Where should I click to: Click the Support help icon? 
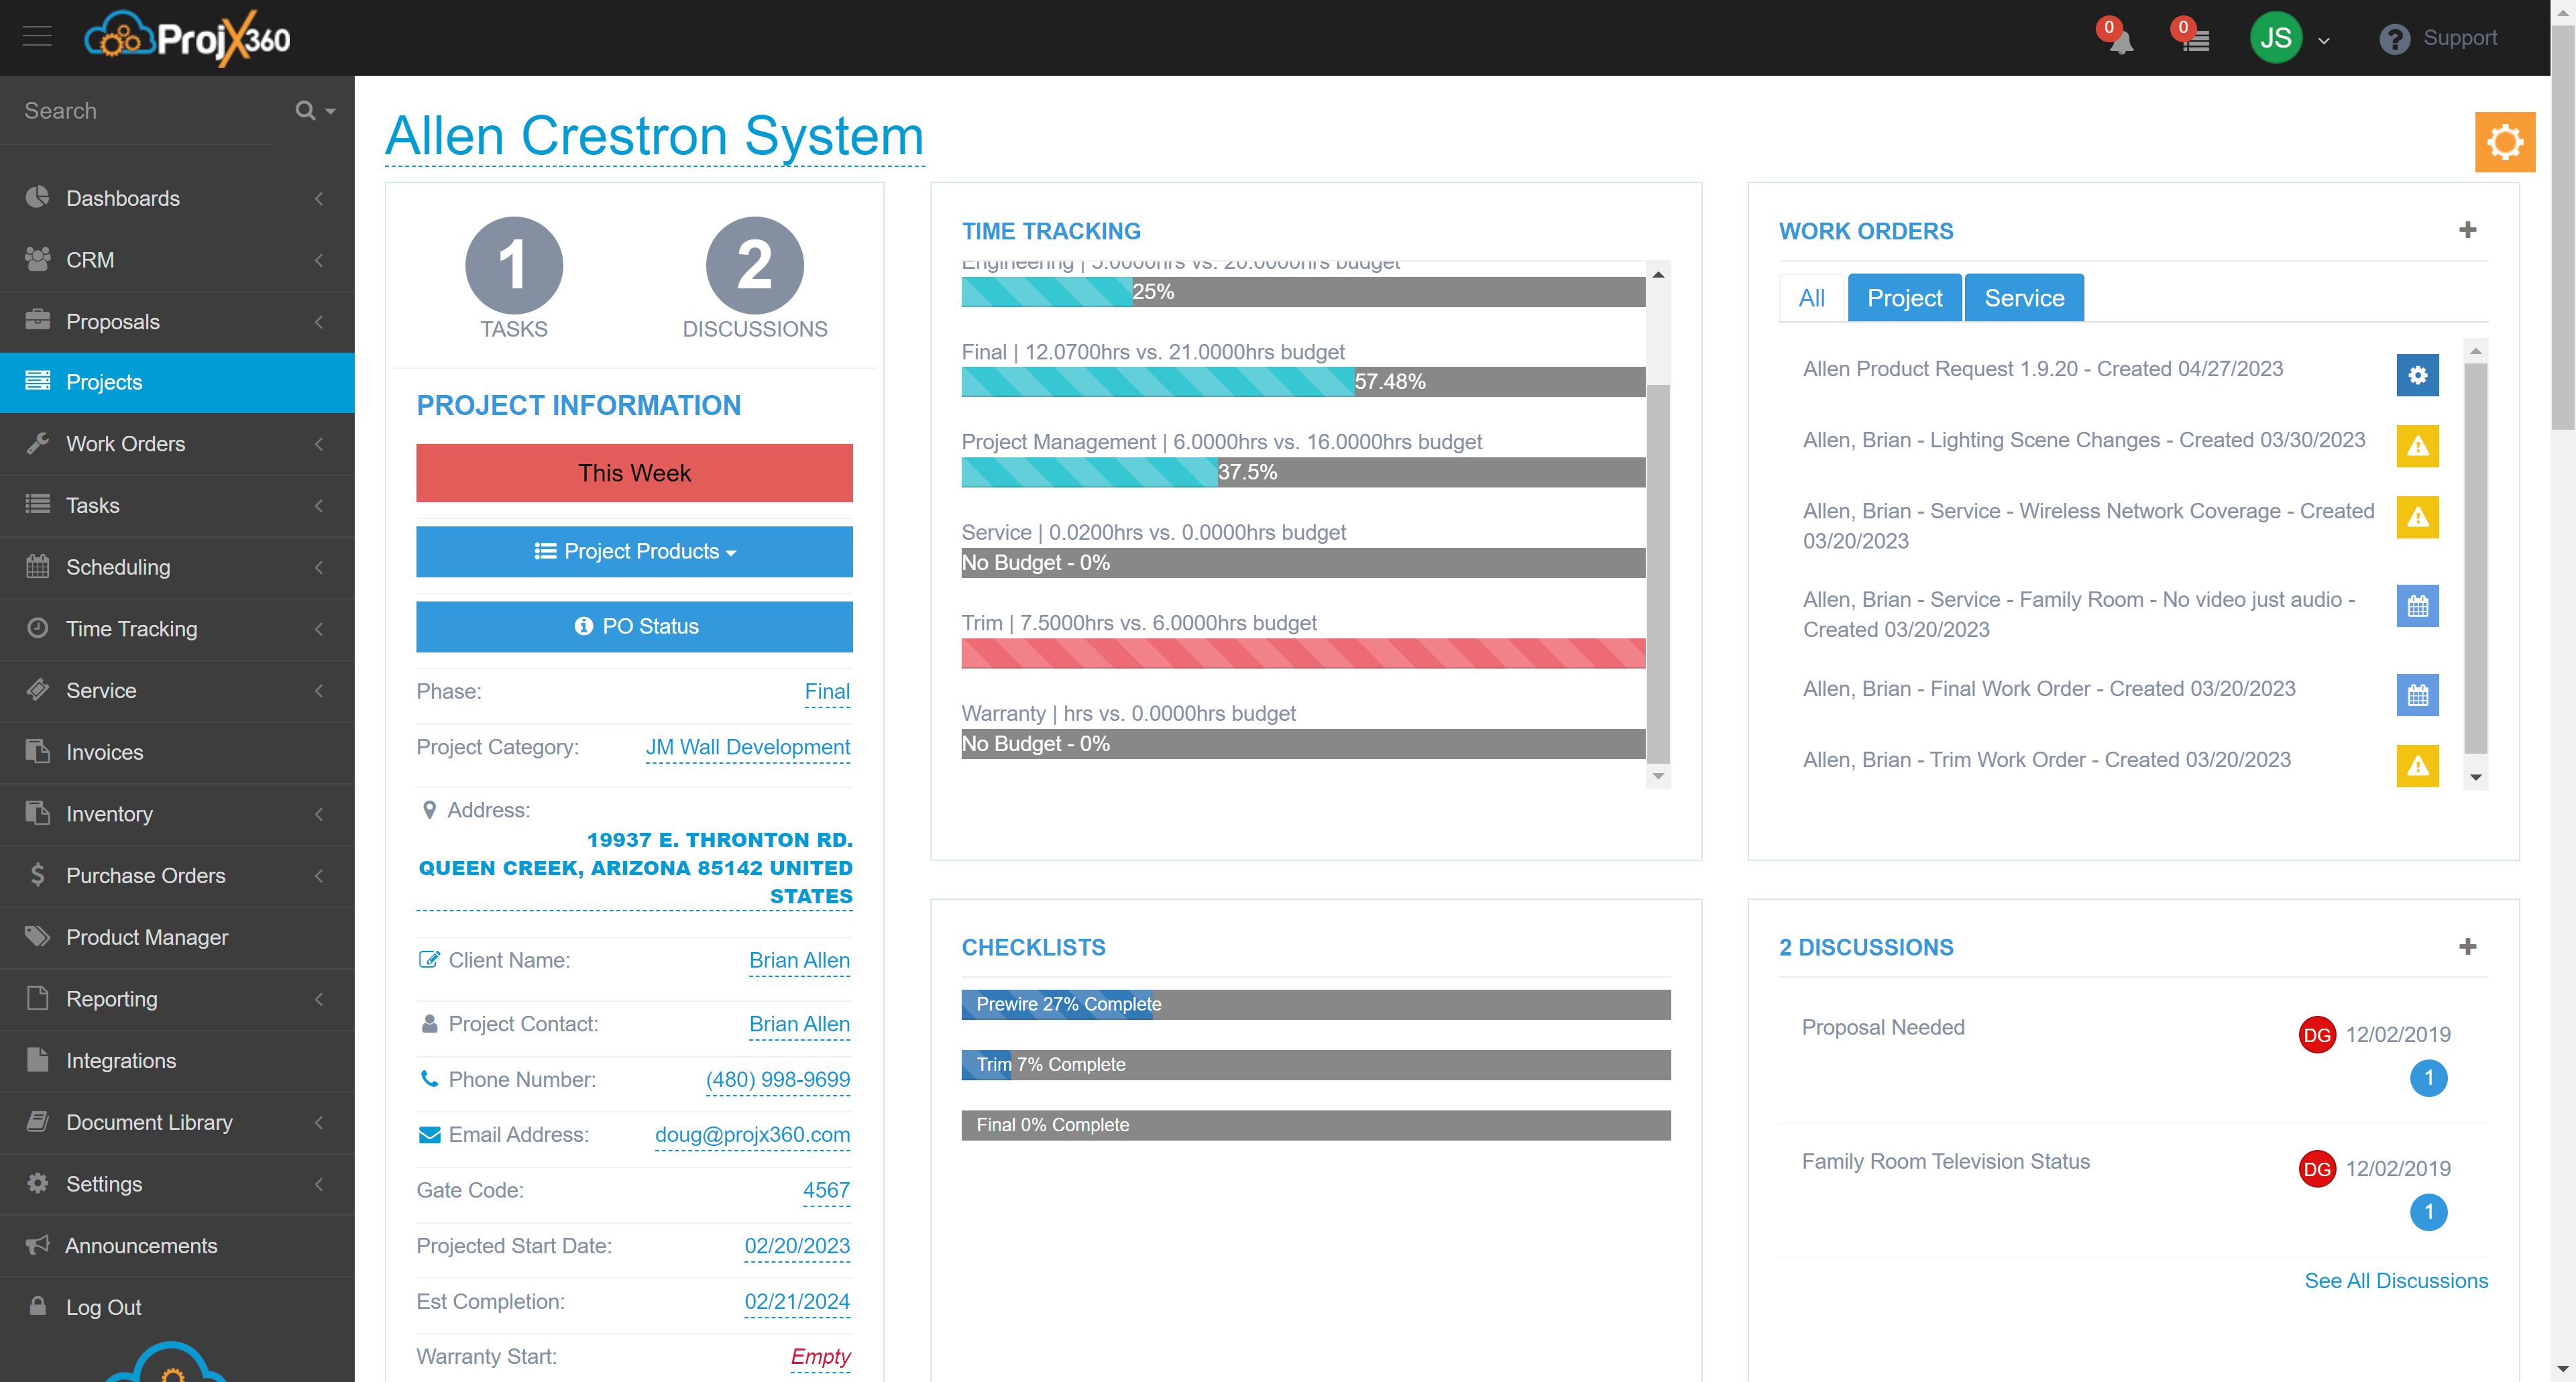click(x=2394, y=39)
